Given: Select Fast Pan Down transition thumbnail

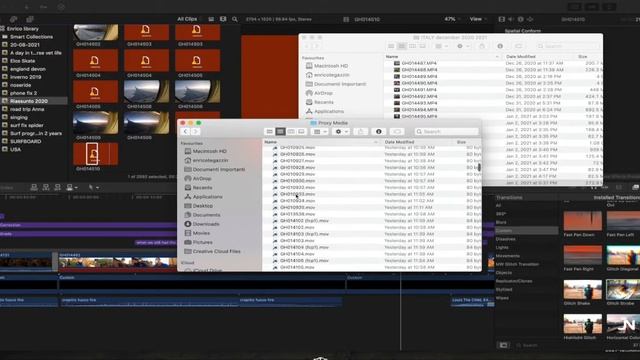Looking at the screenshot, I should (x=582, y=221).
